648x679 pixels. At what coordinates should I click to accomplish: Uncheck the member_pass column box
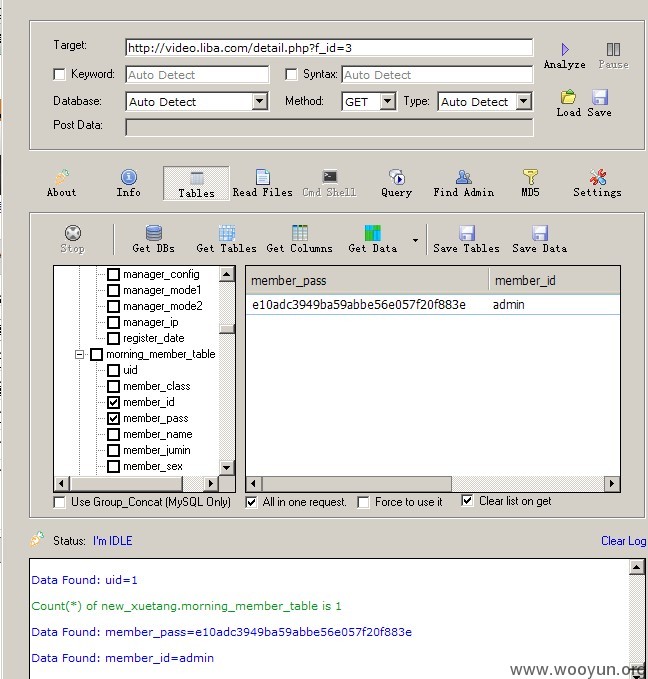113,418
